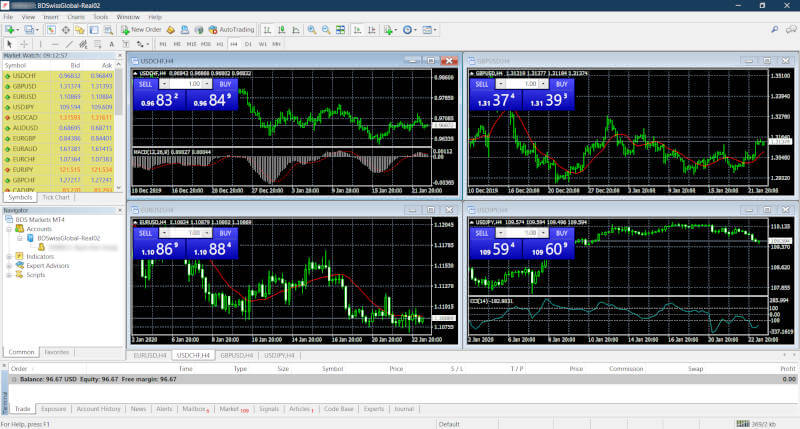Collapse the Accounts tree node
This screenshot has width=800, height=429.
(8, 229)
